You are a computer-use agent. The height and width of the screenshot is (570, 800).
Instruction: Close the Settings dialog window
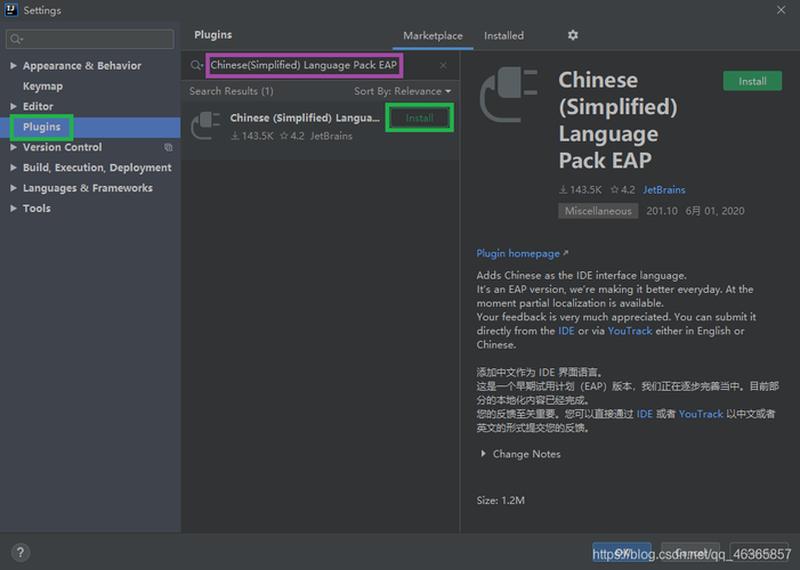coord(781,10)
